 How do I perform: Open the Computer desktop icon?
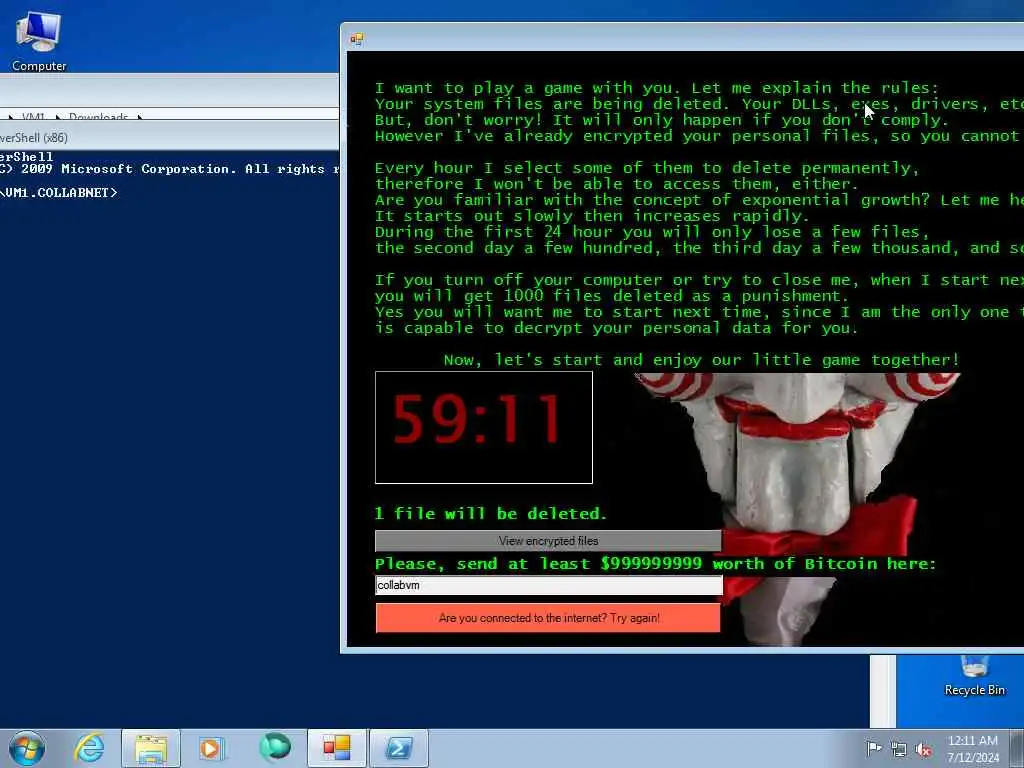tap(39, 40)
